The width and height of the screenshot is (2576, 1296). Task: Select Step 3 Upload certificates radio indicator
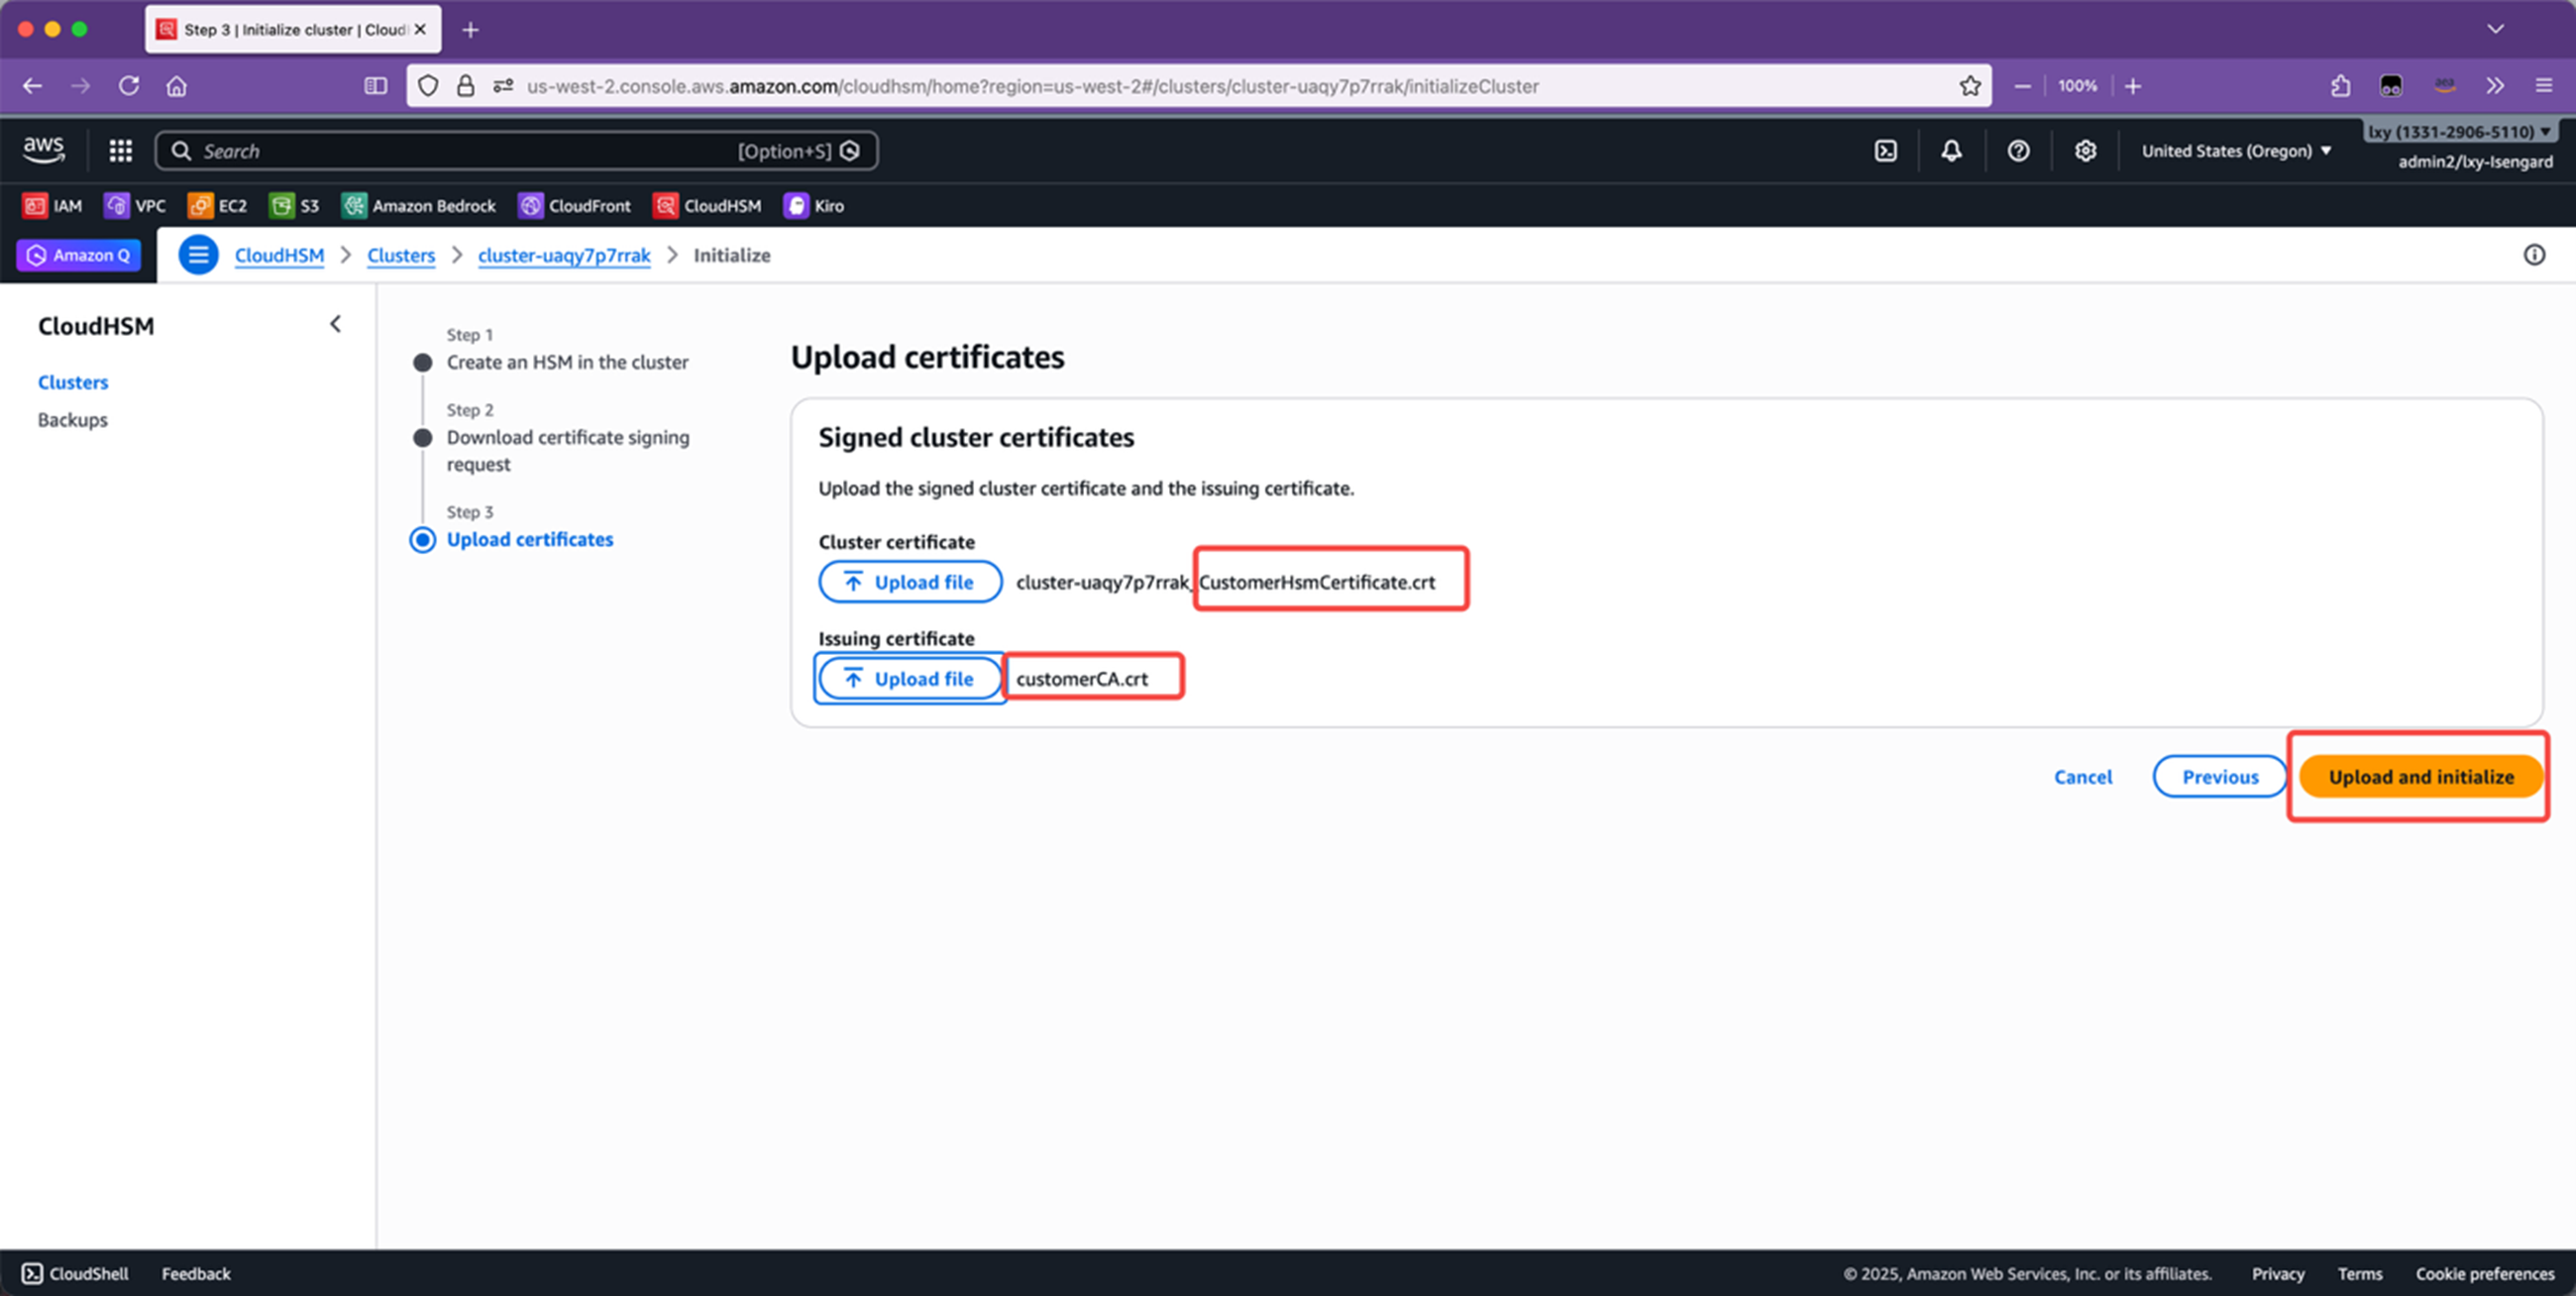point(423,540)
